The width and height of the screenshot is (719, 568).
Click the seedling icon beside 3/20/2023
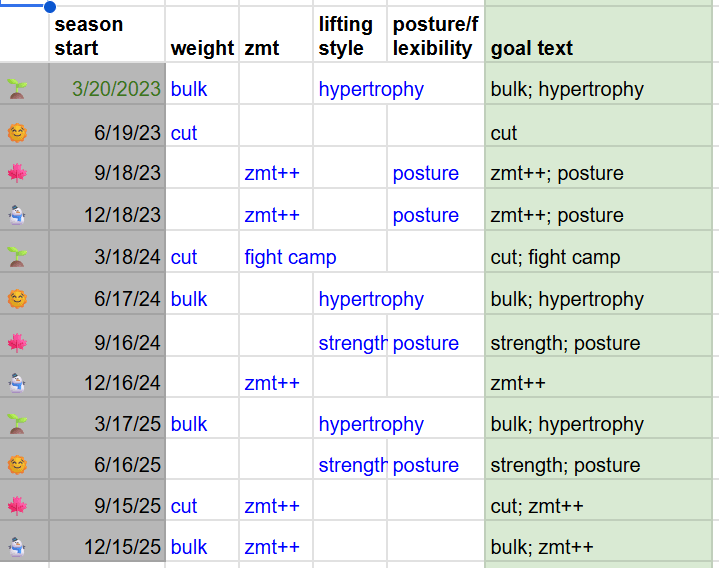(x=17, y=89)
